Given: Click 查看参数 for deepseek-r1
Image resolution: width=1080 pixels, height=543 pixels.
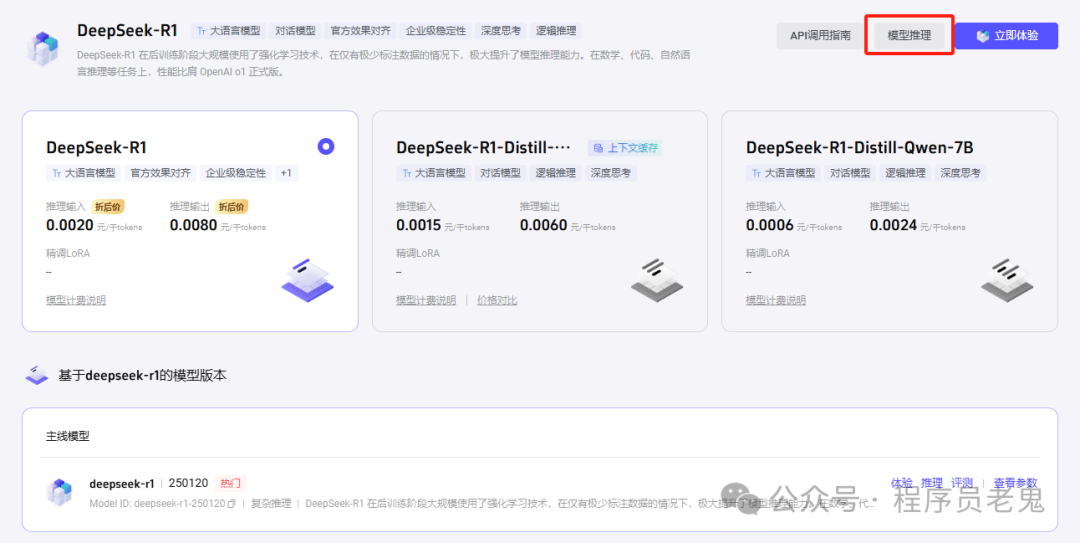Looking at the screenshot, I should tap(1015, 483).
